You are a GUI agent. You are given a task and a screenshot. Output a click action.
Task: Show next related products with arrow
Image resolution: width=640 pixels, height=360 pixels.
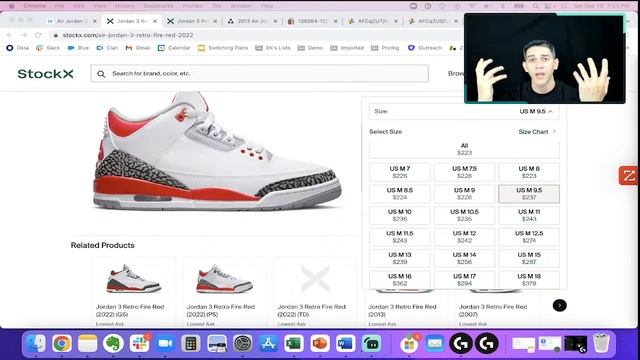tap(560, 305)
